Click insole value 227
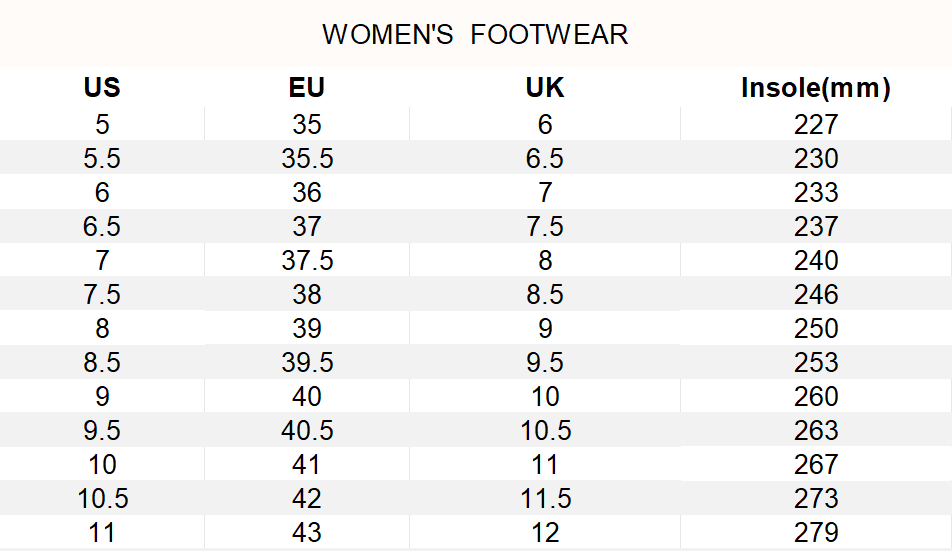952x551 pixels. coord(816,124)
